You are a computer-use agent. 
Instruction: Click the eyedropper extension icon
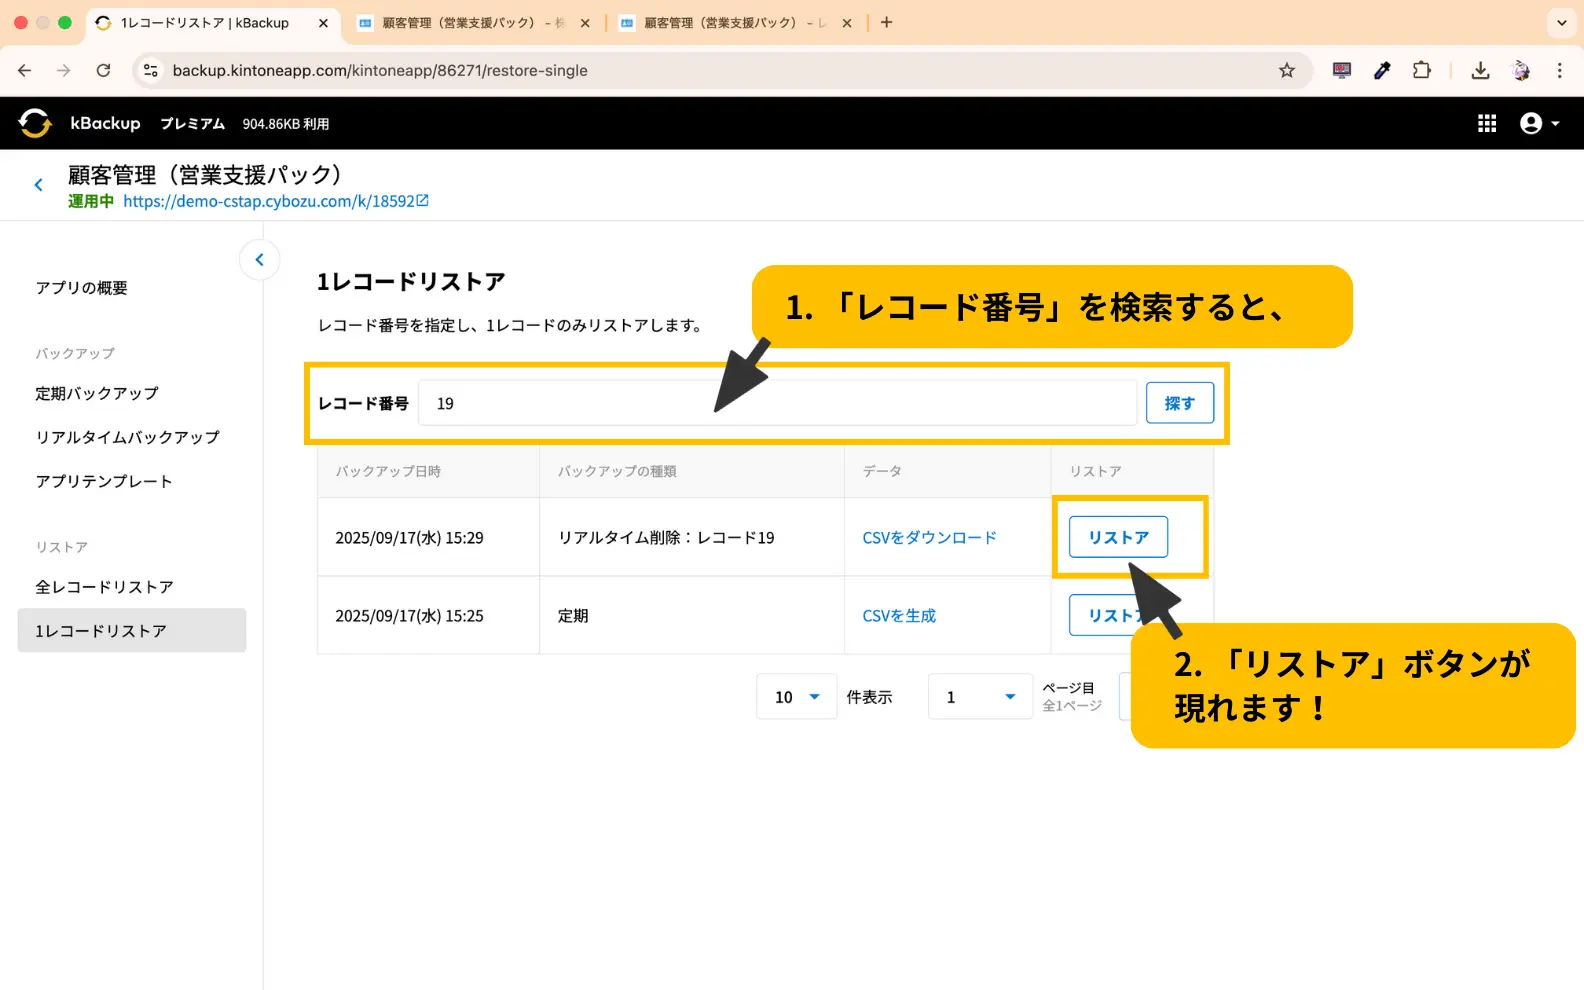point(1382,70)
